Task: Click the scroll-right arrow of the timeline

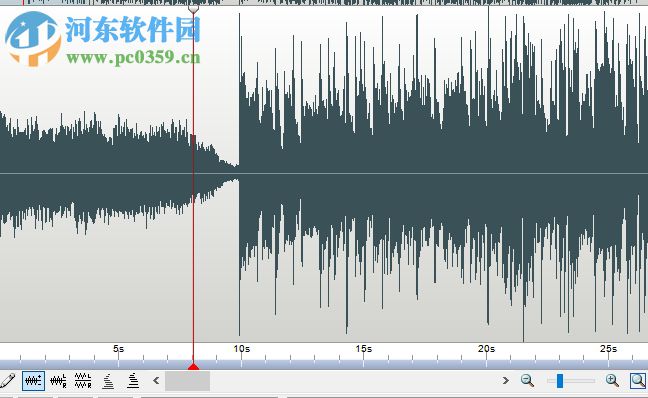Action: tap(505, 381)
